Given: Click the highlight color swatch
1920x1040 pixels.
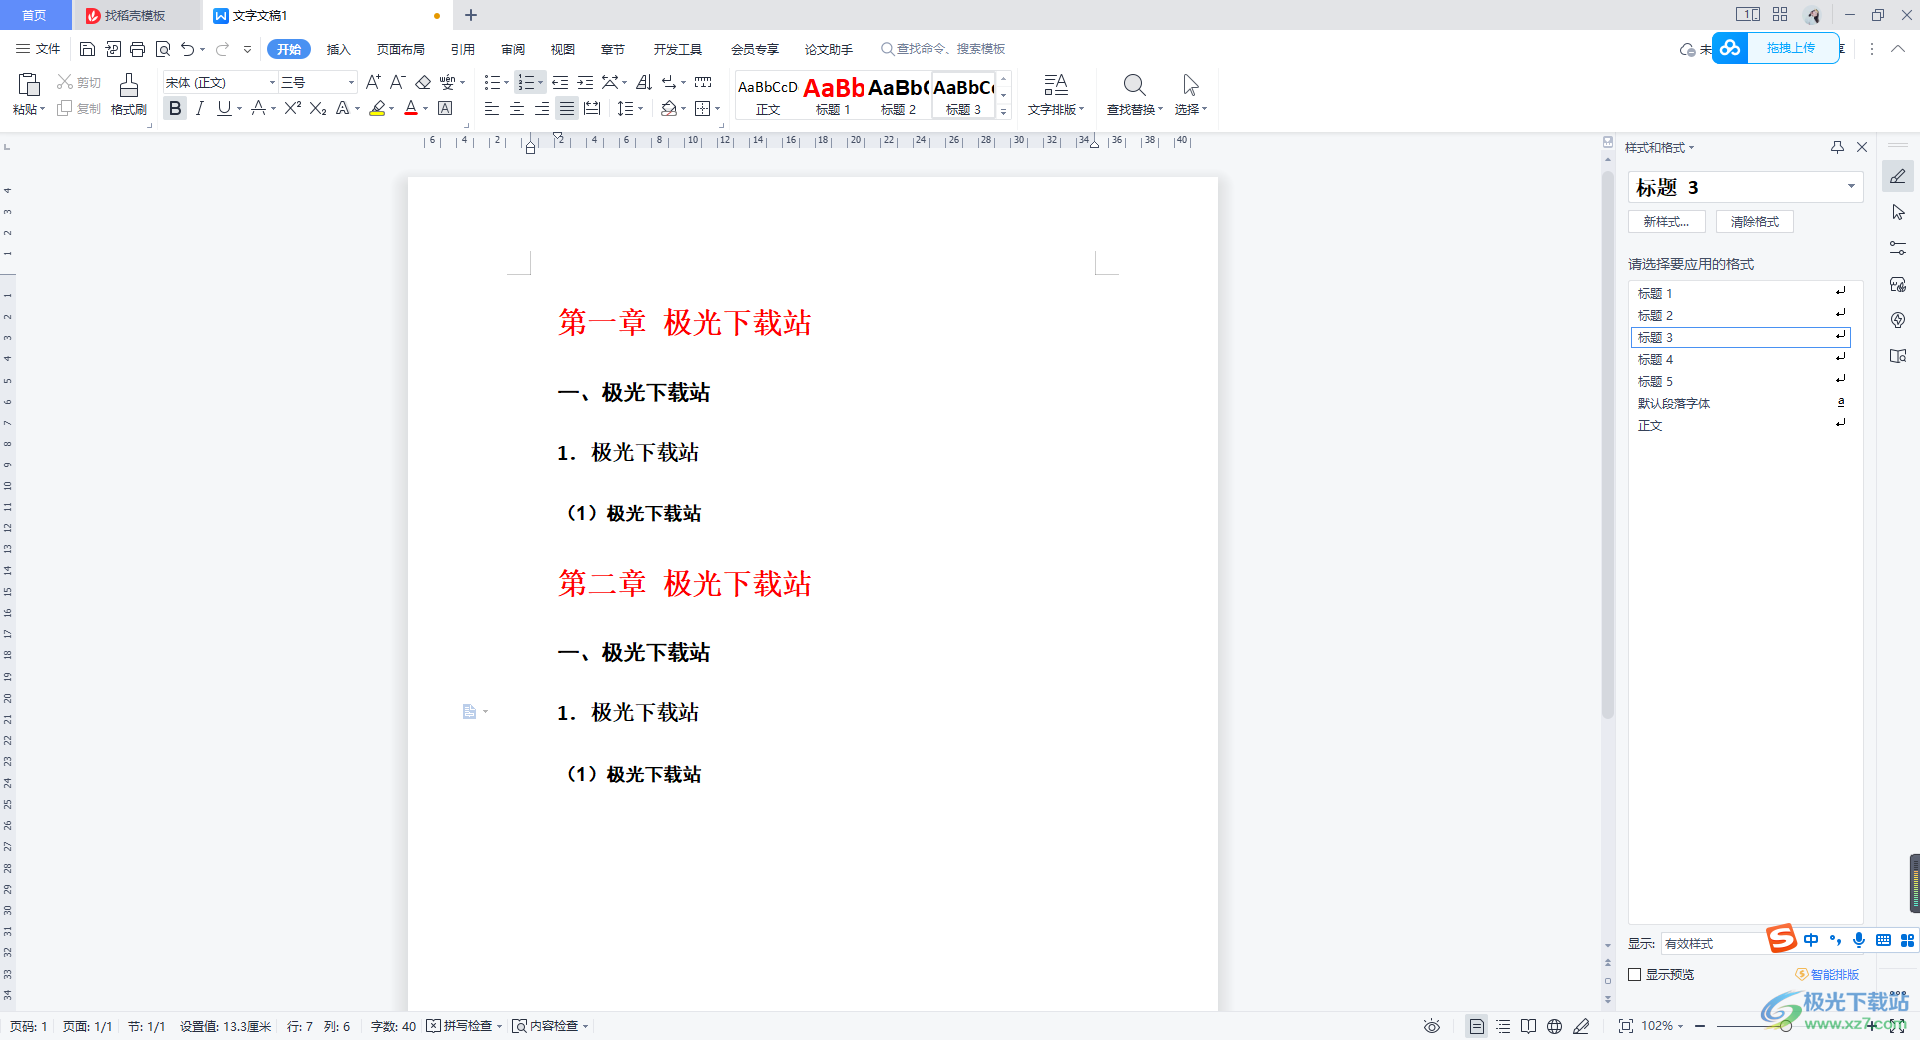Looking at the screenshot, I should tap(377, 109).
